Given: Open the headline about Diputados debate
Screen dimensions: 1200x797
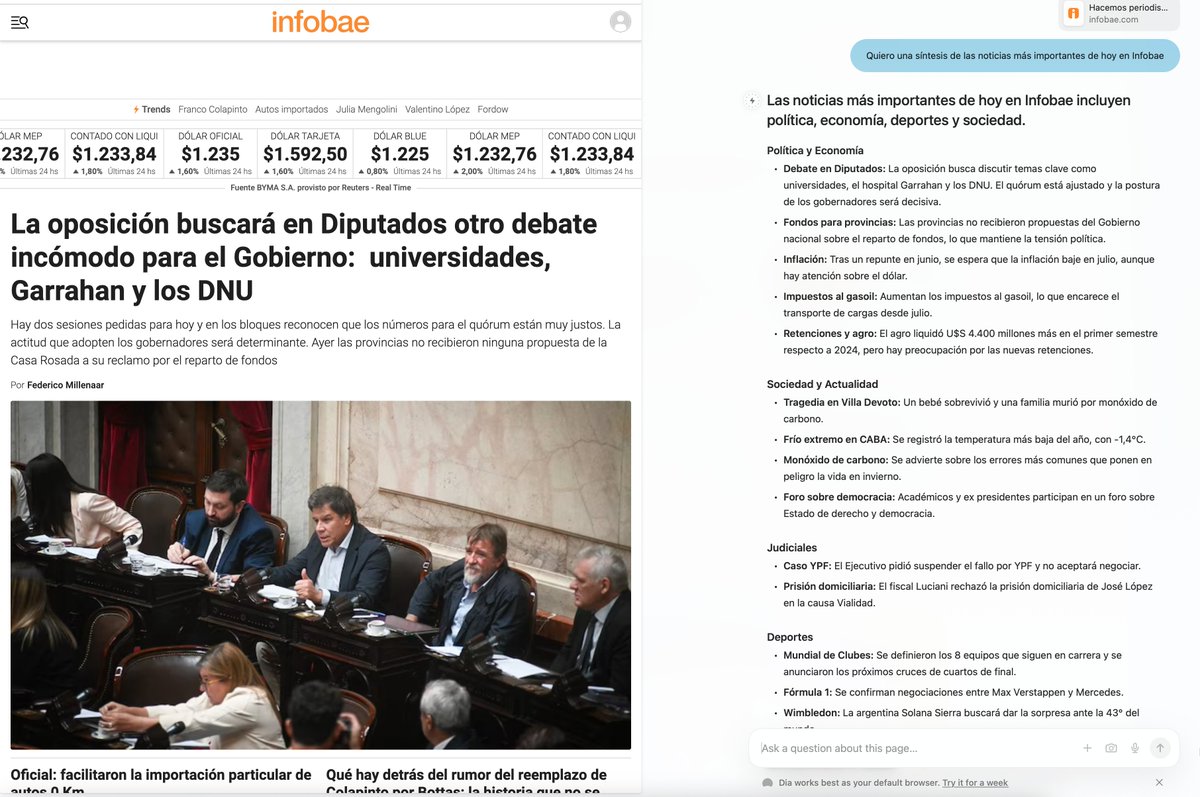Looking at the screenshot, I should pyautogui.click(x=304, y=257).
